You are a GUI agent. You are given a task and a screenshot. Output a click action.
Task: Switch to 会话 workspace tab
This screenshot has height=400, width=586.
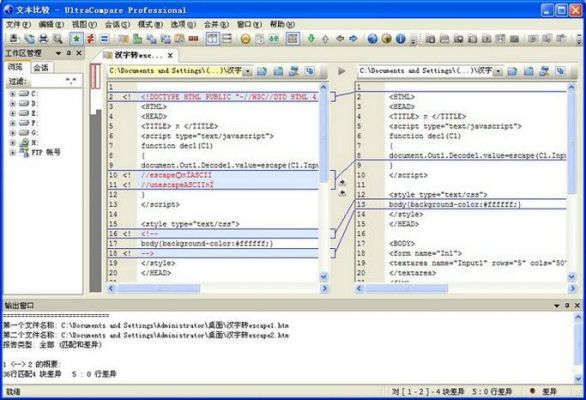click(x=41, y=68)
